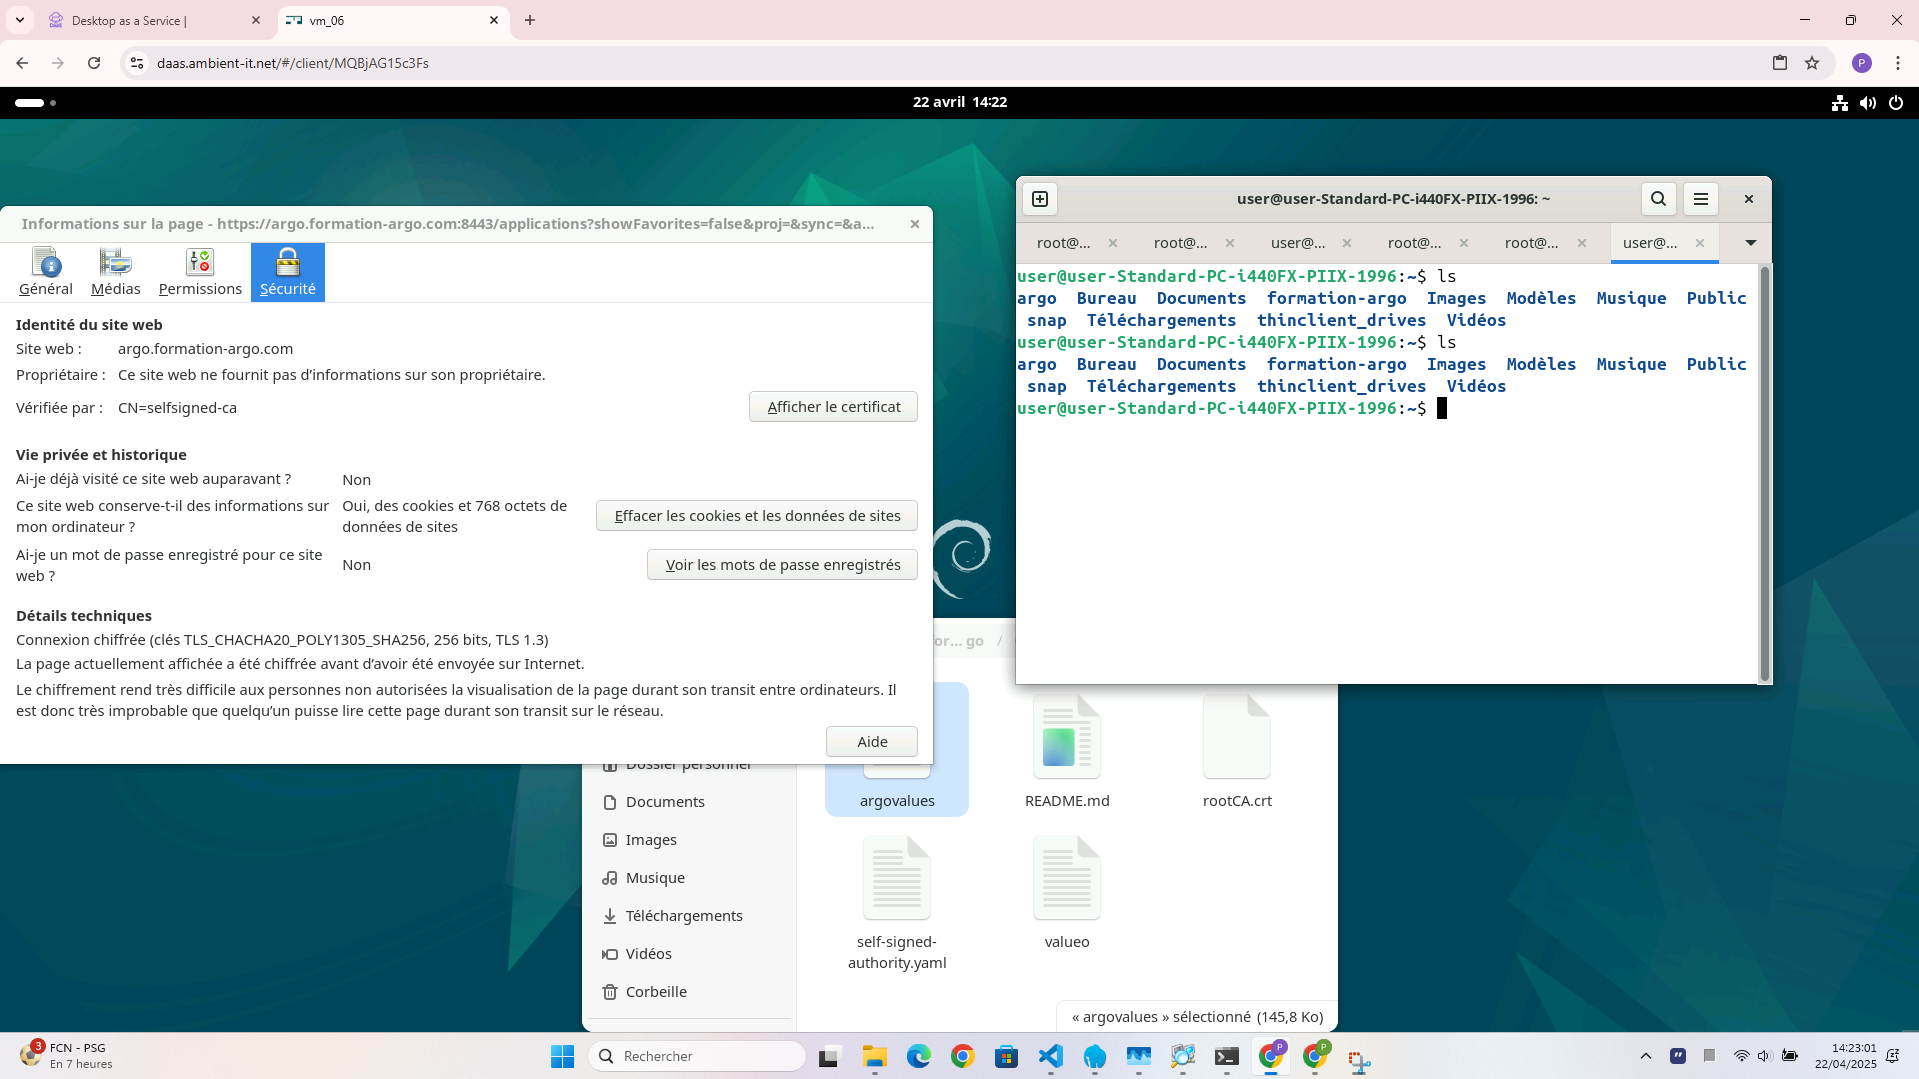Select the argovalues item label
The image size is (1919, 1079).
897,801
